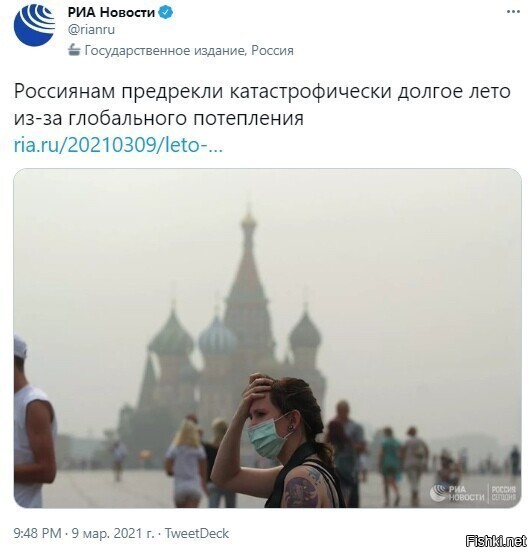
Task: Click the state media label icon
Action: pos(74,50)
